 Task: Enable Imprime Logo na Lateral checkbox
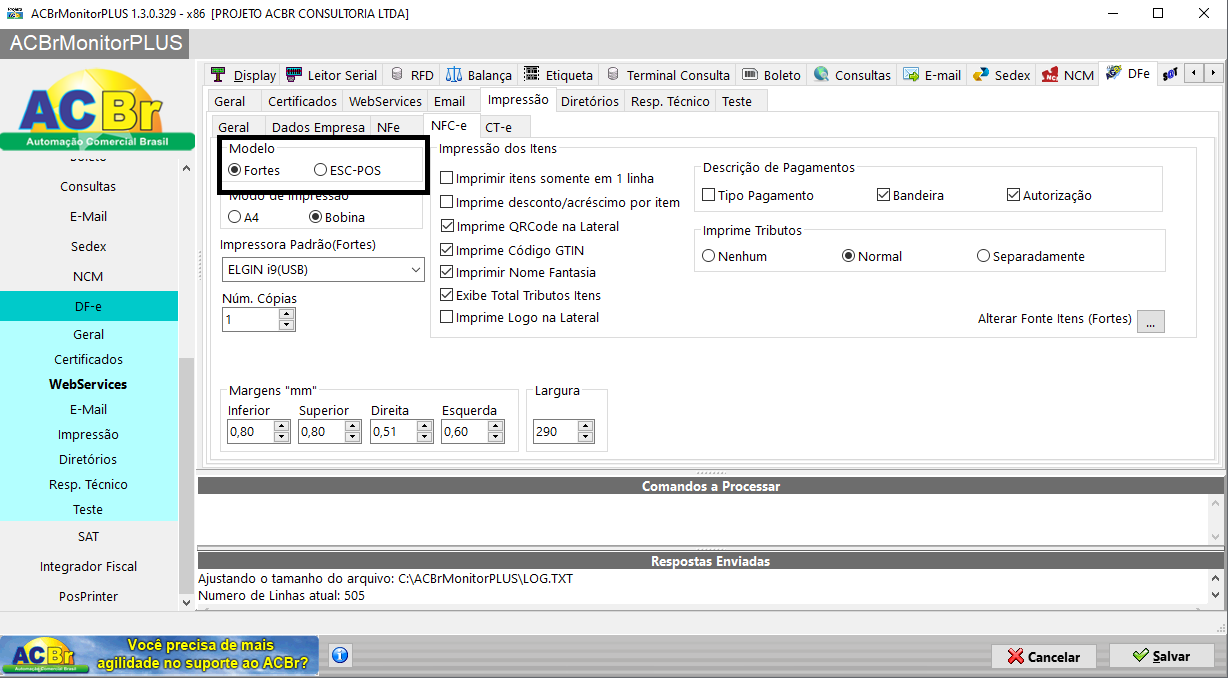coord(447,318)
